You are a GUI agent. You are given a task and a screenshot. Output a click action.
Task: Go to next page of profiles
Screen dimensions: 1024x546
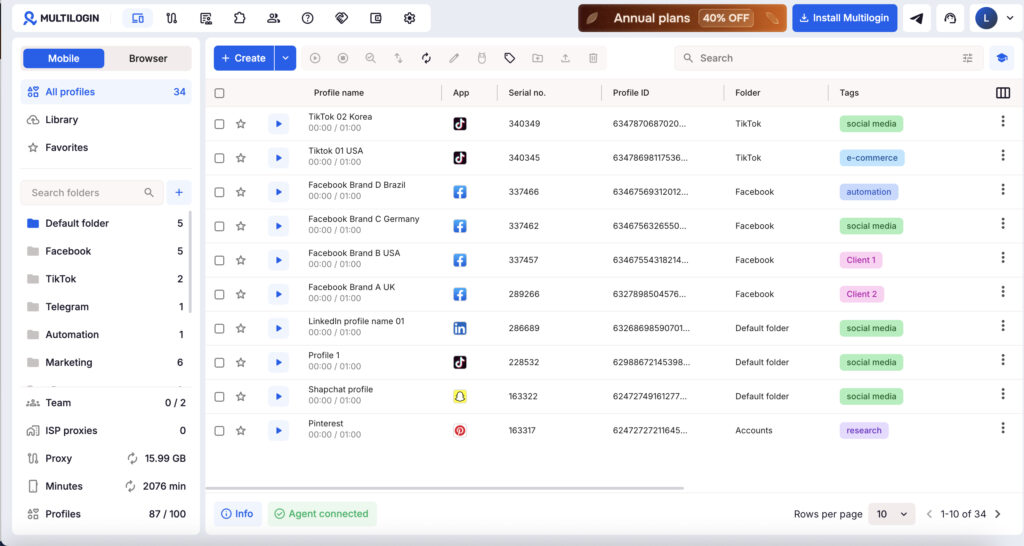(x=997, y=514)
